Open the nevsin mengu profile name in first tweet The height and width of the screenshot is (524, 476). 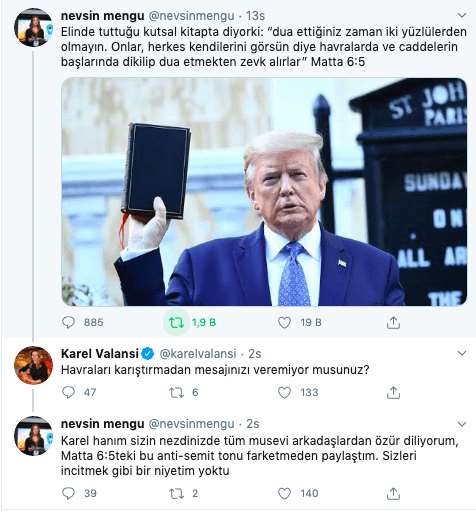click(102, 15)
